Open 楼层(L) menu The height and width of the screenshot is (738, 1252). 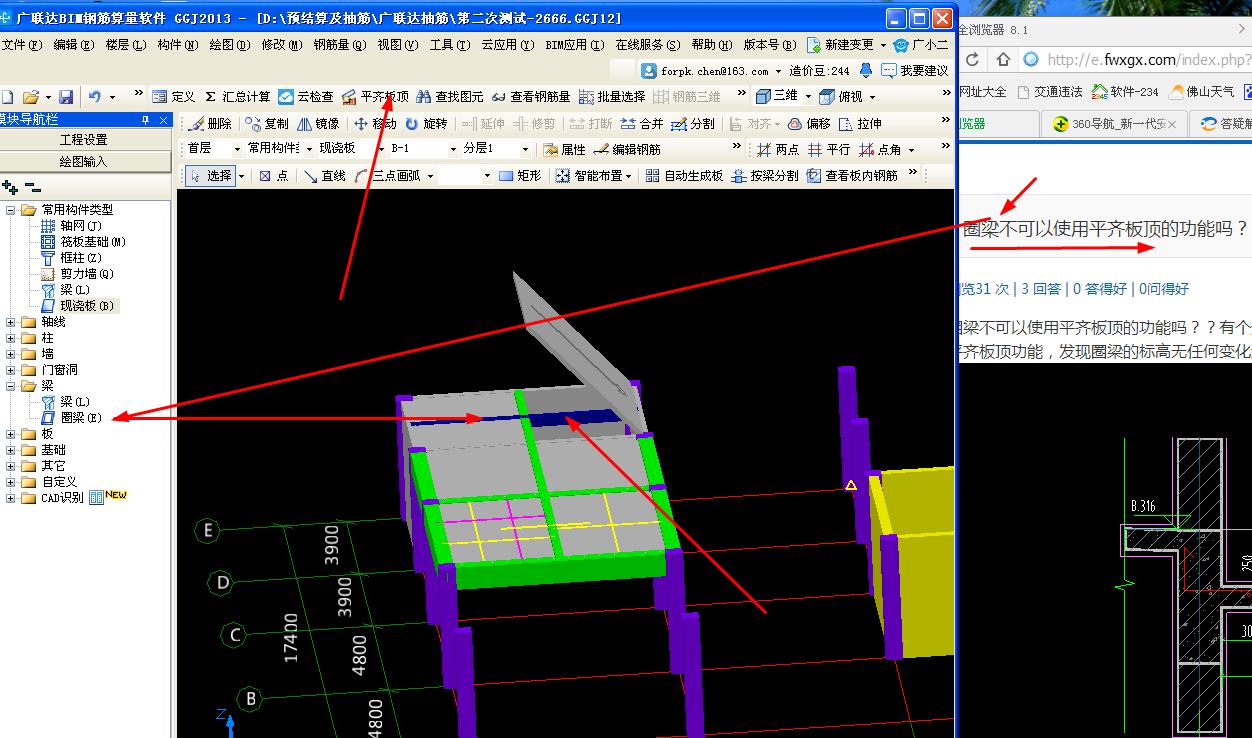[x=125, y=45]
